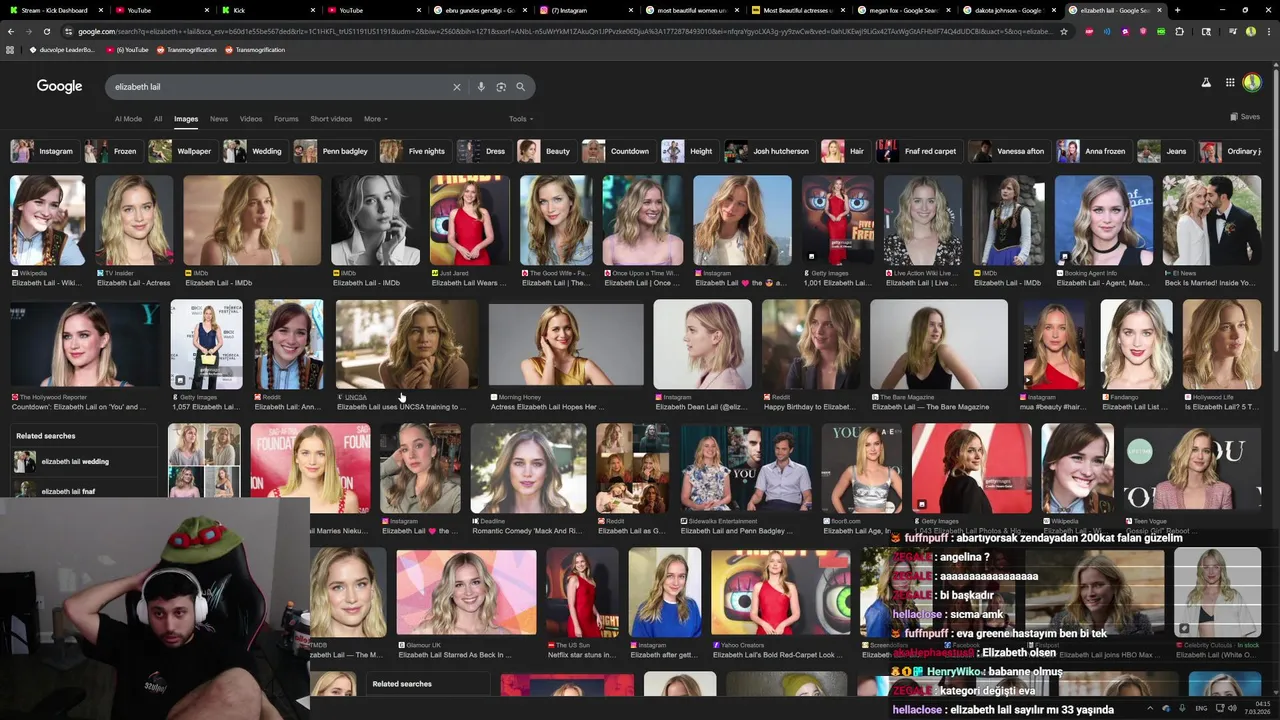Open the UNCSA image result
This screenshot has height=720, width=1280.
pos(407,344)
